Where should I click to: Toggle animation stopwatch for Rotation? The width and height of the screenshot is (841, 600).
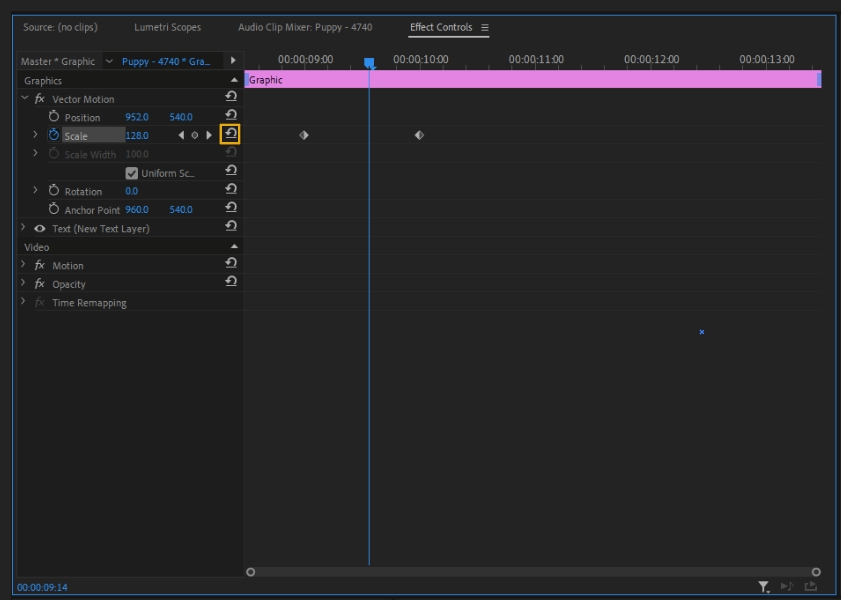tap(54, 191)
